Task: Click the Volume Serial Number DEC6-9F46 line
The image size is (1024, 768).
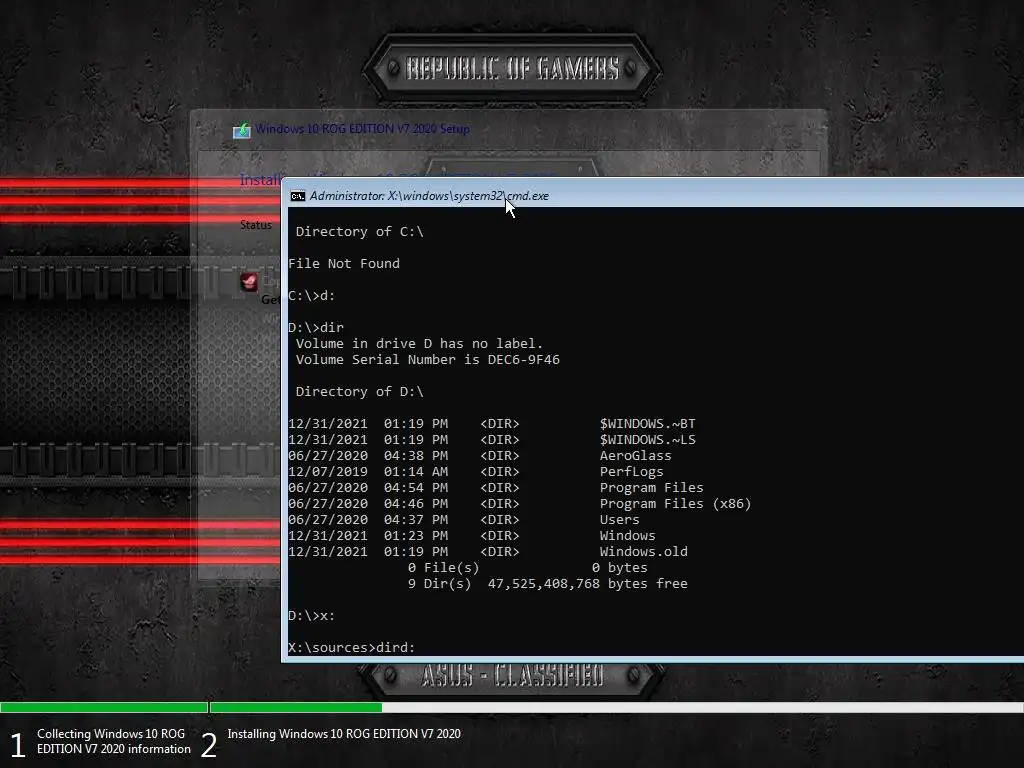Action: coord(428,359)
